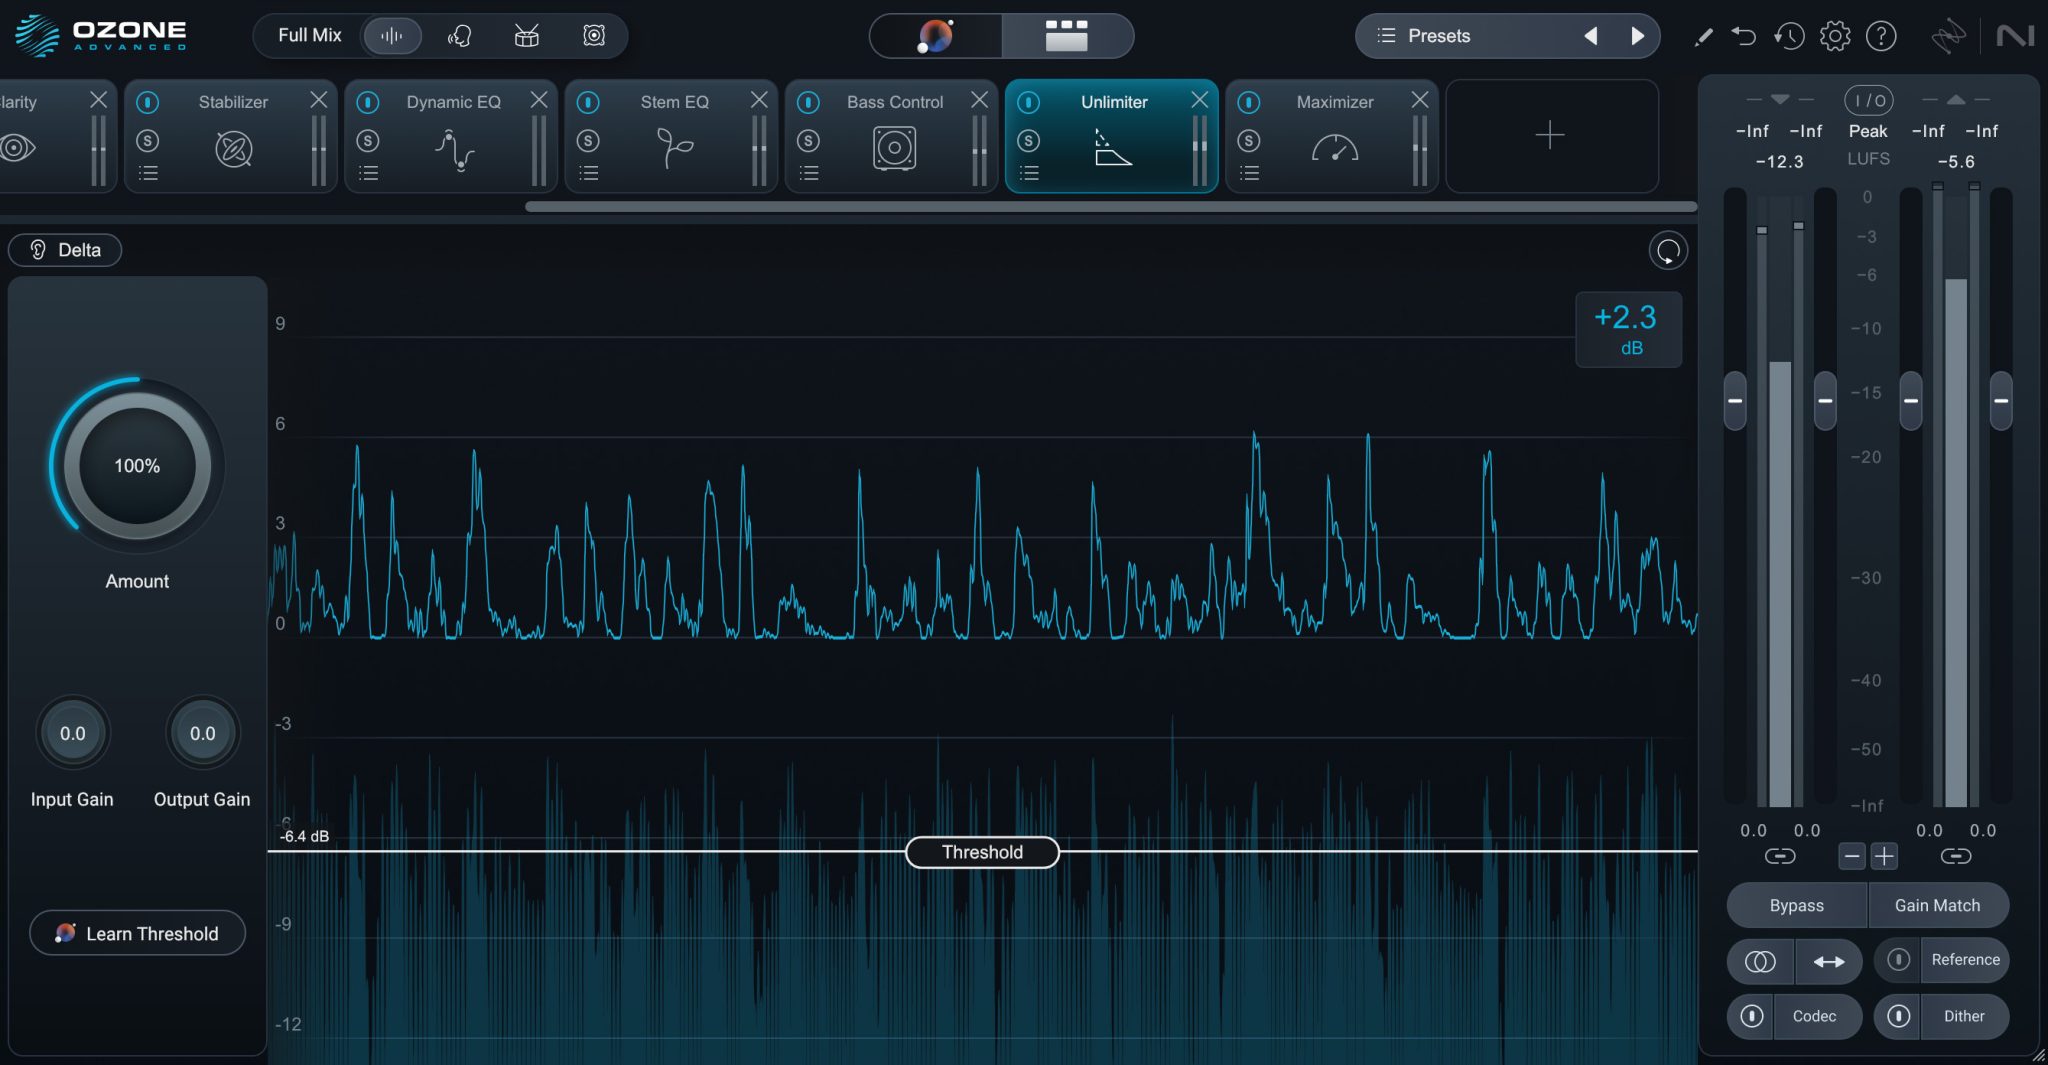
Task: Select the drum mastering mode icon
Action: (526, 34)
